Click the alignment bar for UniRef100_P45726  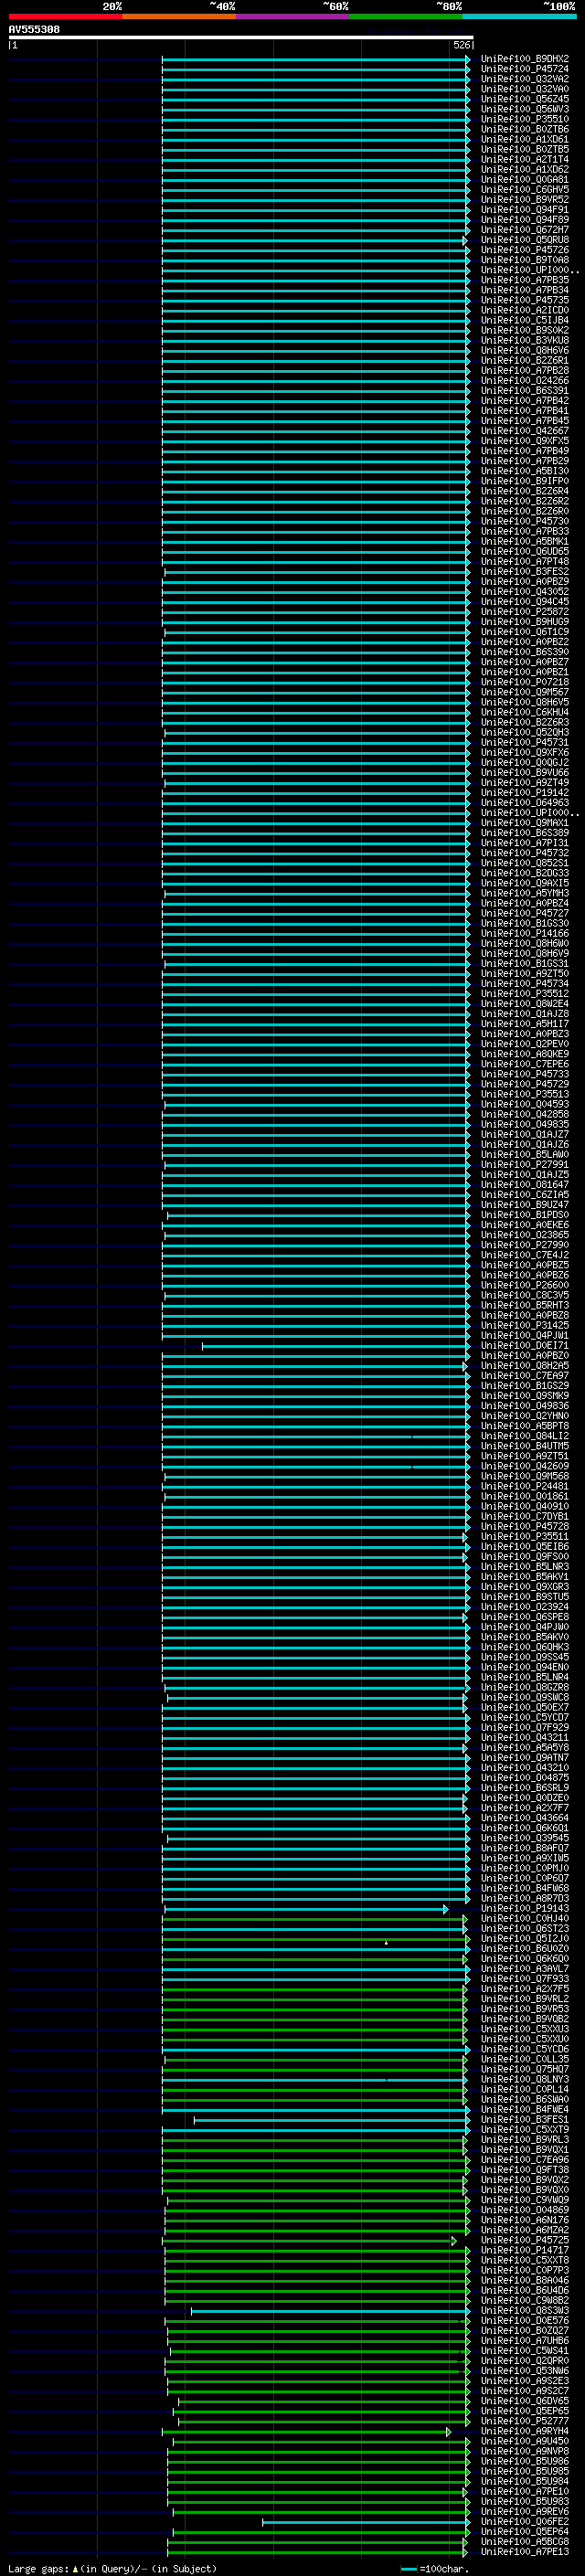point(315,251)
